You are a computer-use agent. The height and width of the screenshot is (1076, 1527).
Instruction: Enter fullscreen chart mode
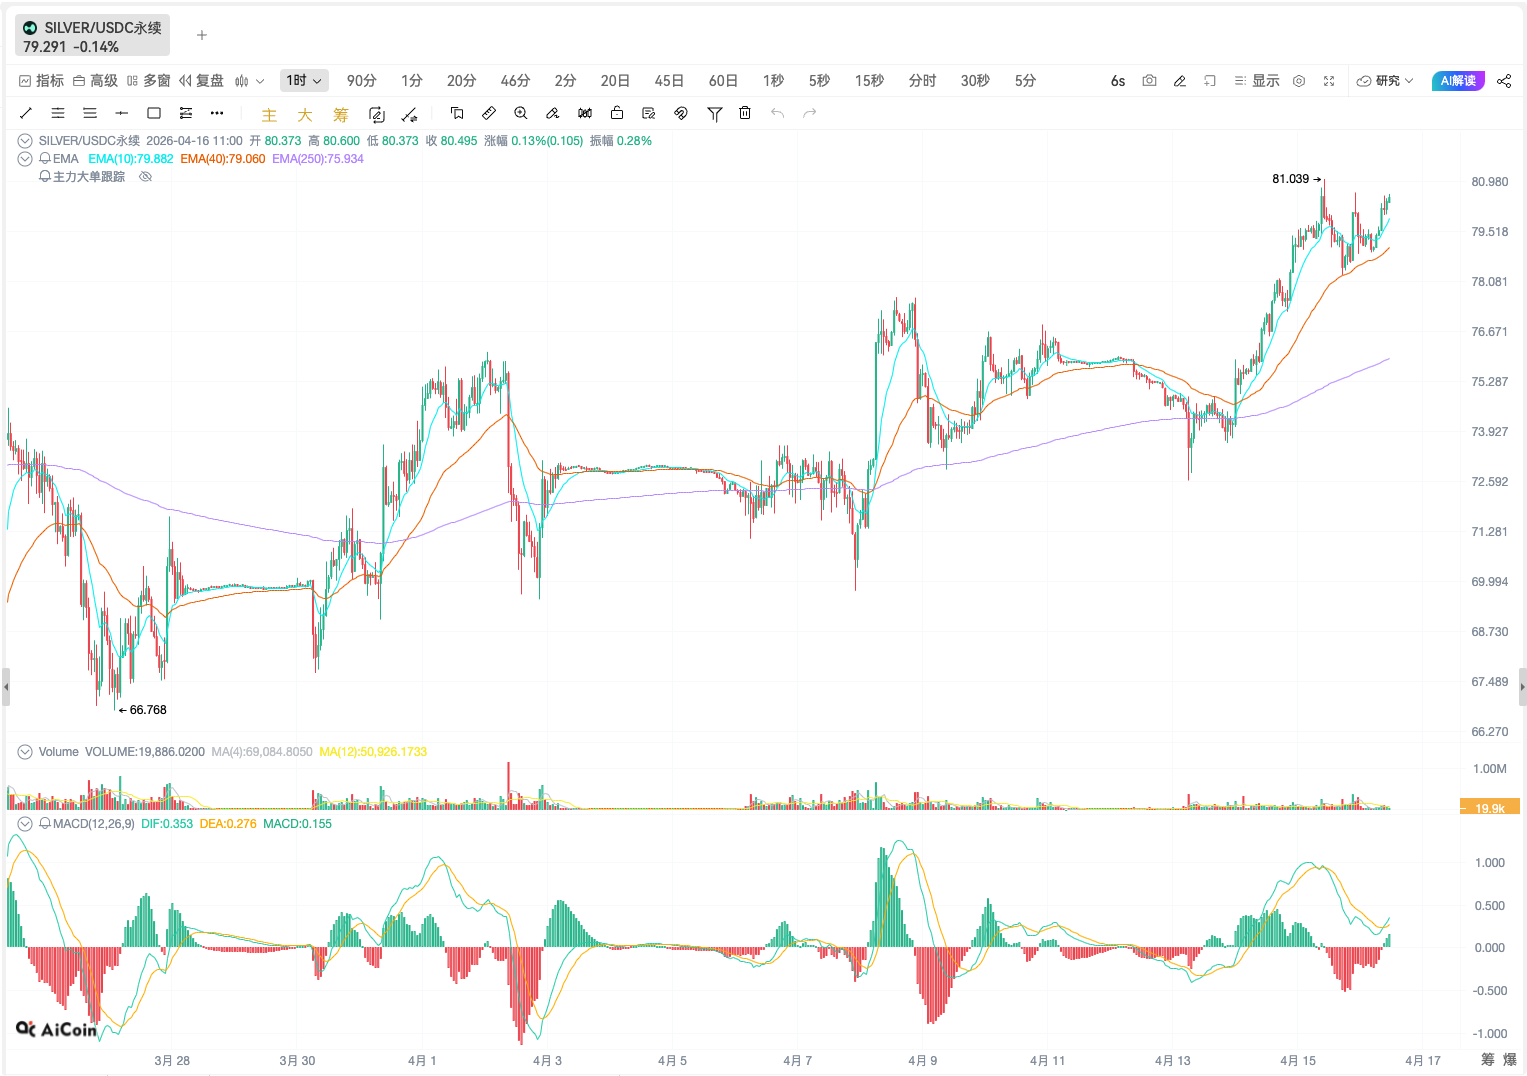1329,81
